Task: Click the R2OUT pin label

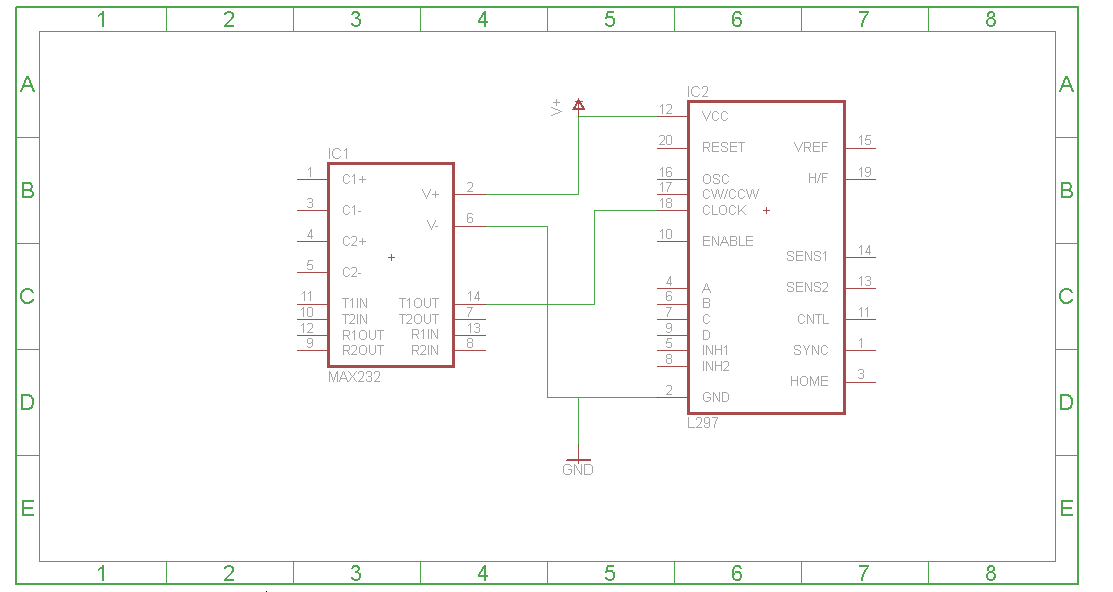Action: (363, 350)
